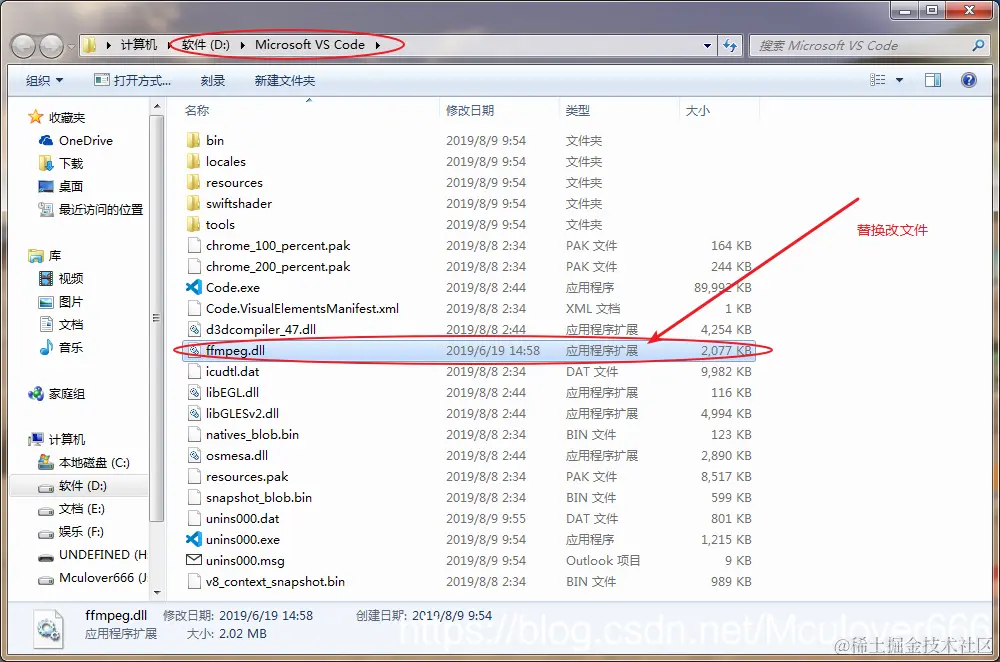Click 软件 (D:) breadcrumb in address bar
Screen dimensions: 1000x662
click(x=205, y=45)
